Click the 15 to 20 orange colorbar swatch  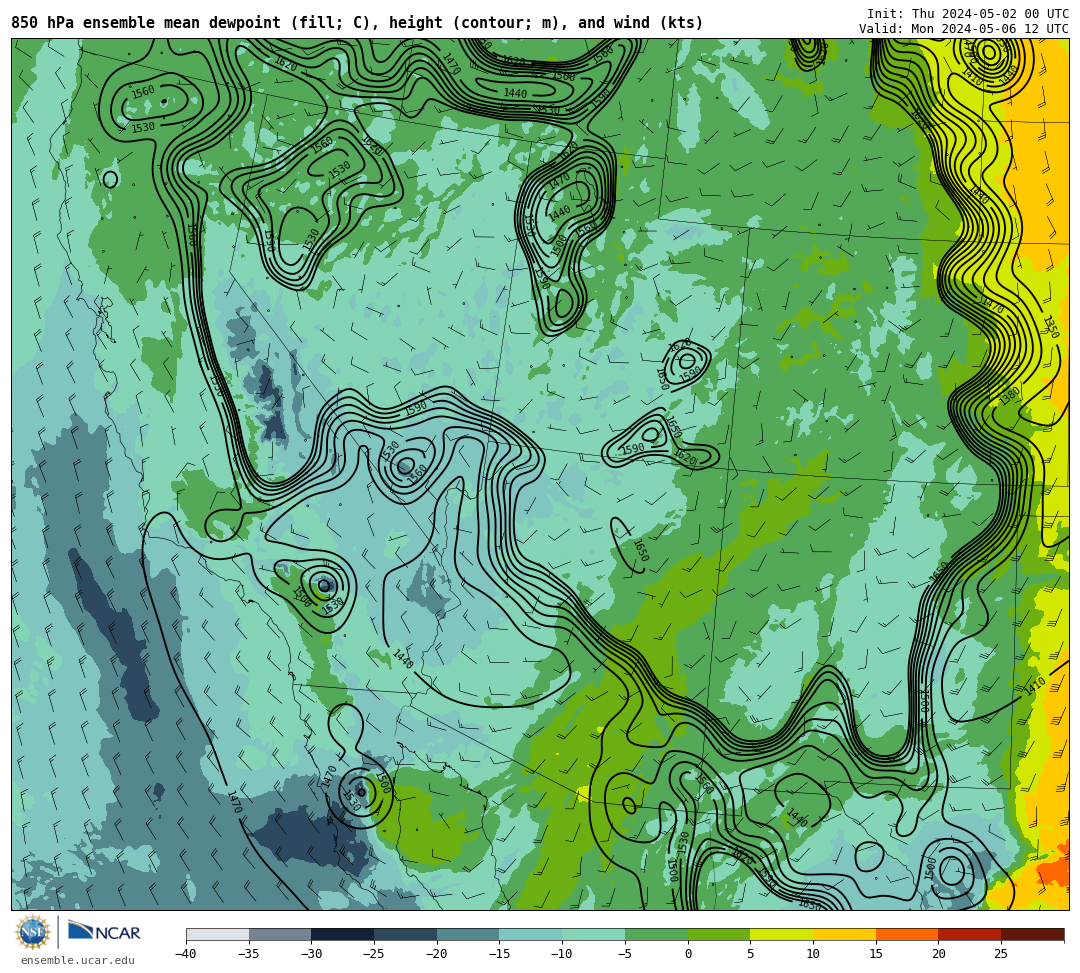(x=907, y=934)
